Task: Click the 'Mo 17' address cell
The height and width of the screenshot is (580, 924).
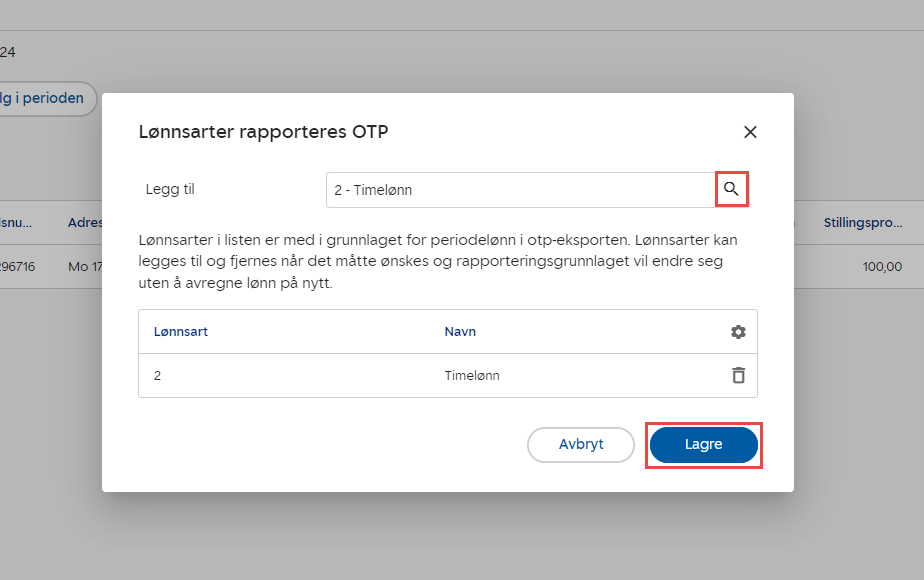Action: [x=85, y=267]
